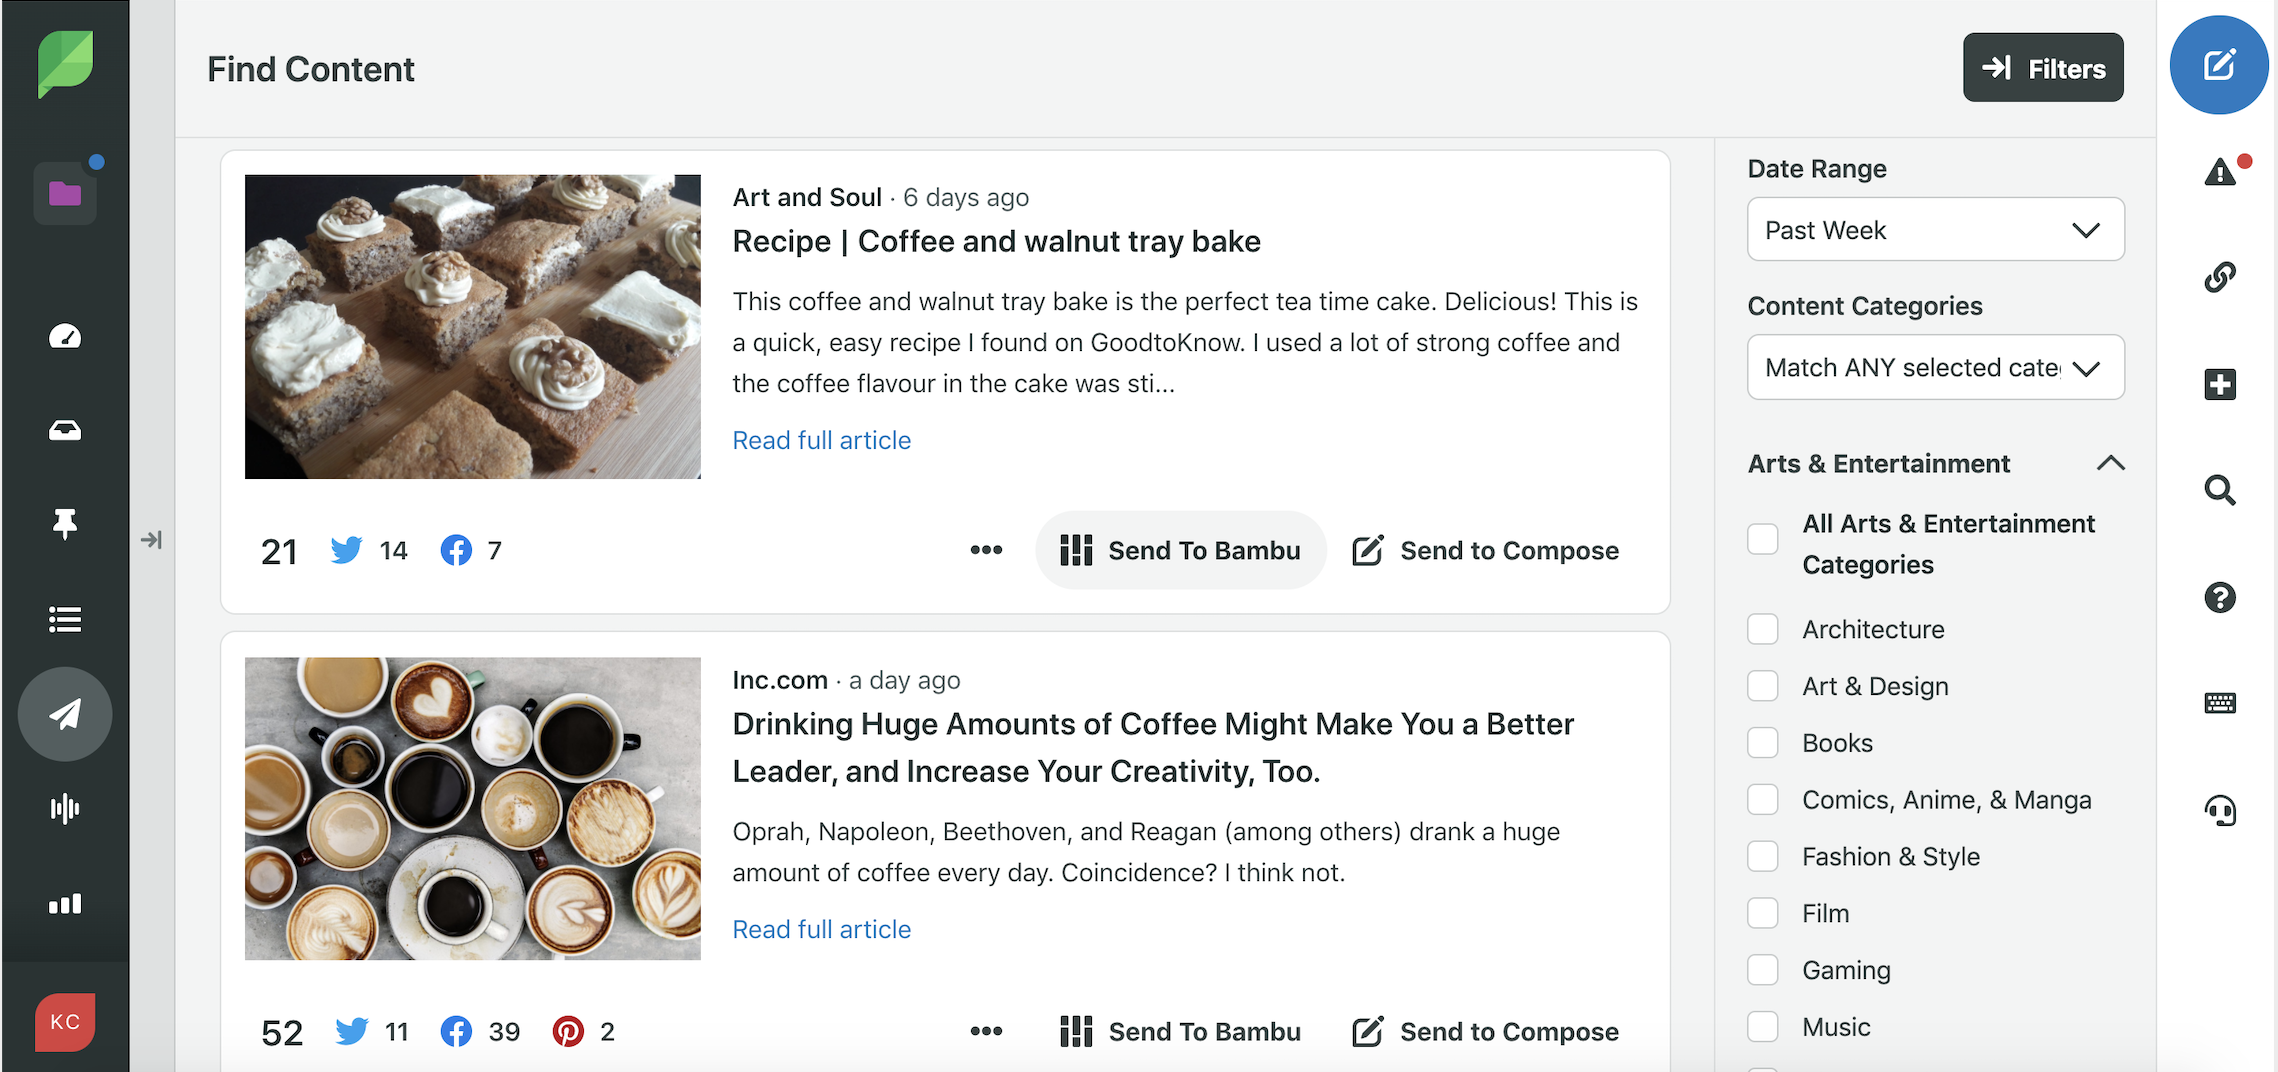
Task: Click the link chain icon
Action: click(2220, 277)
